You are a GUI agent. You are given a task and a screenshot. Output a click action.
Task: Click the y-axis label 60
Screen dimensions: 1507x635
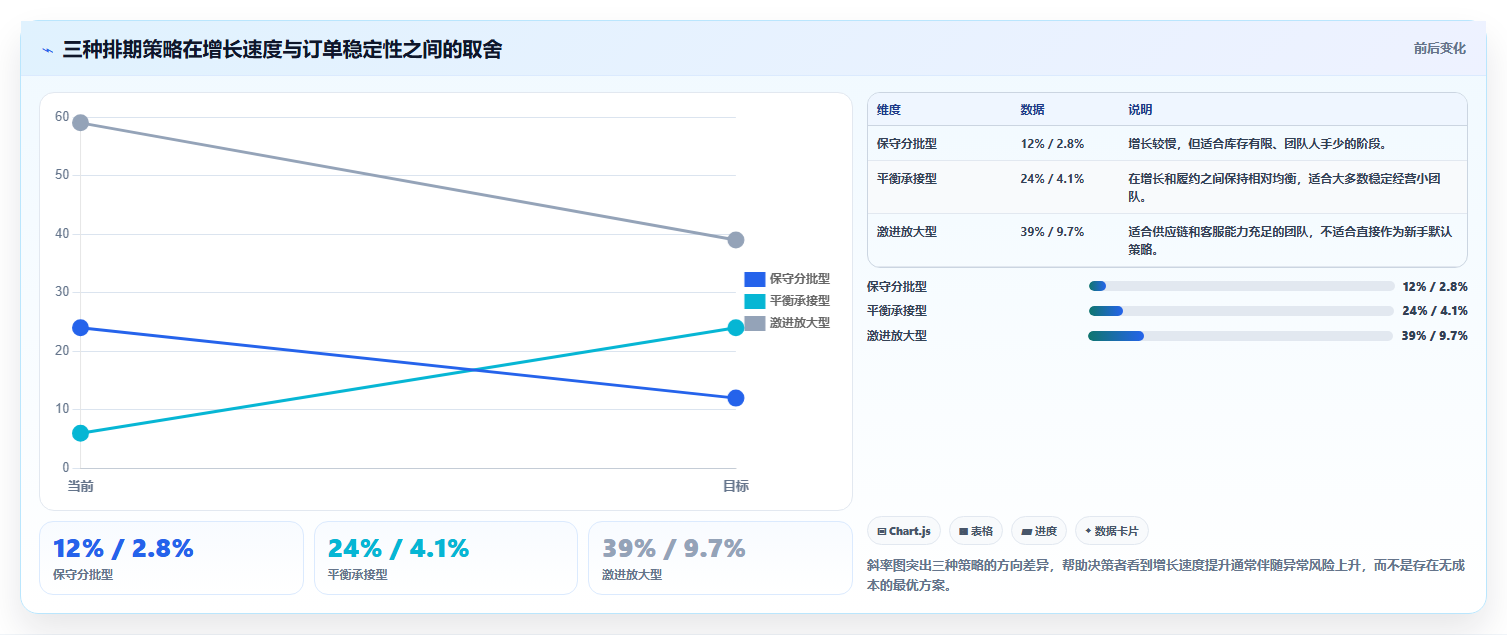pos(62,117)
